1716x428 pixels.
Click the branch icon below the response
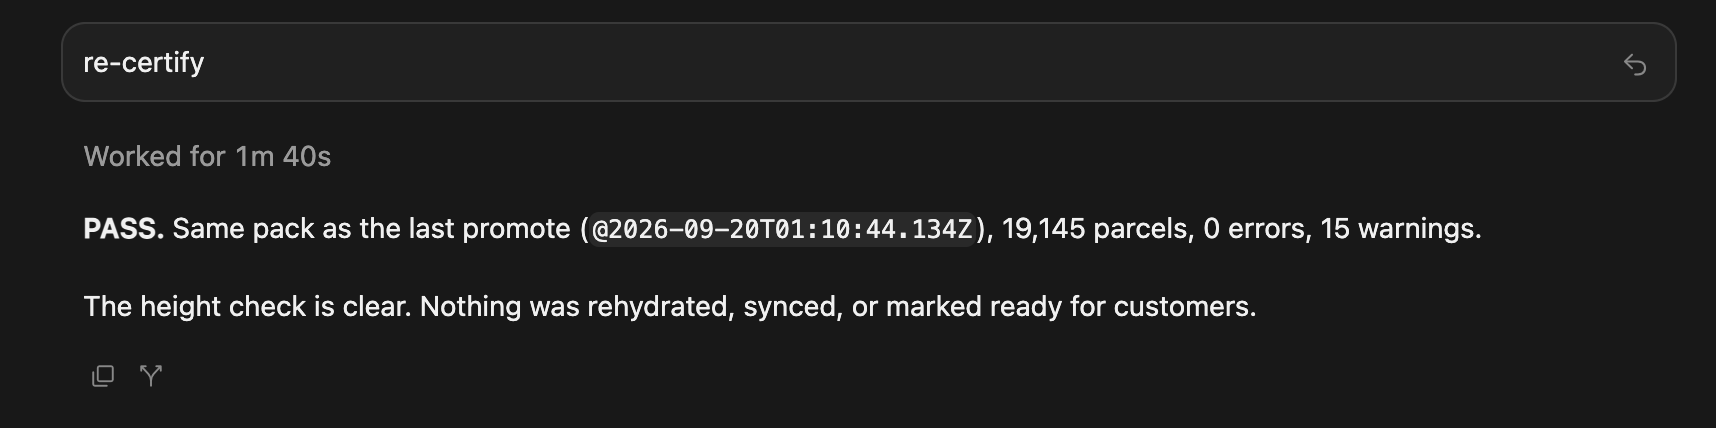[151, 376]
